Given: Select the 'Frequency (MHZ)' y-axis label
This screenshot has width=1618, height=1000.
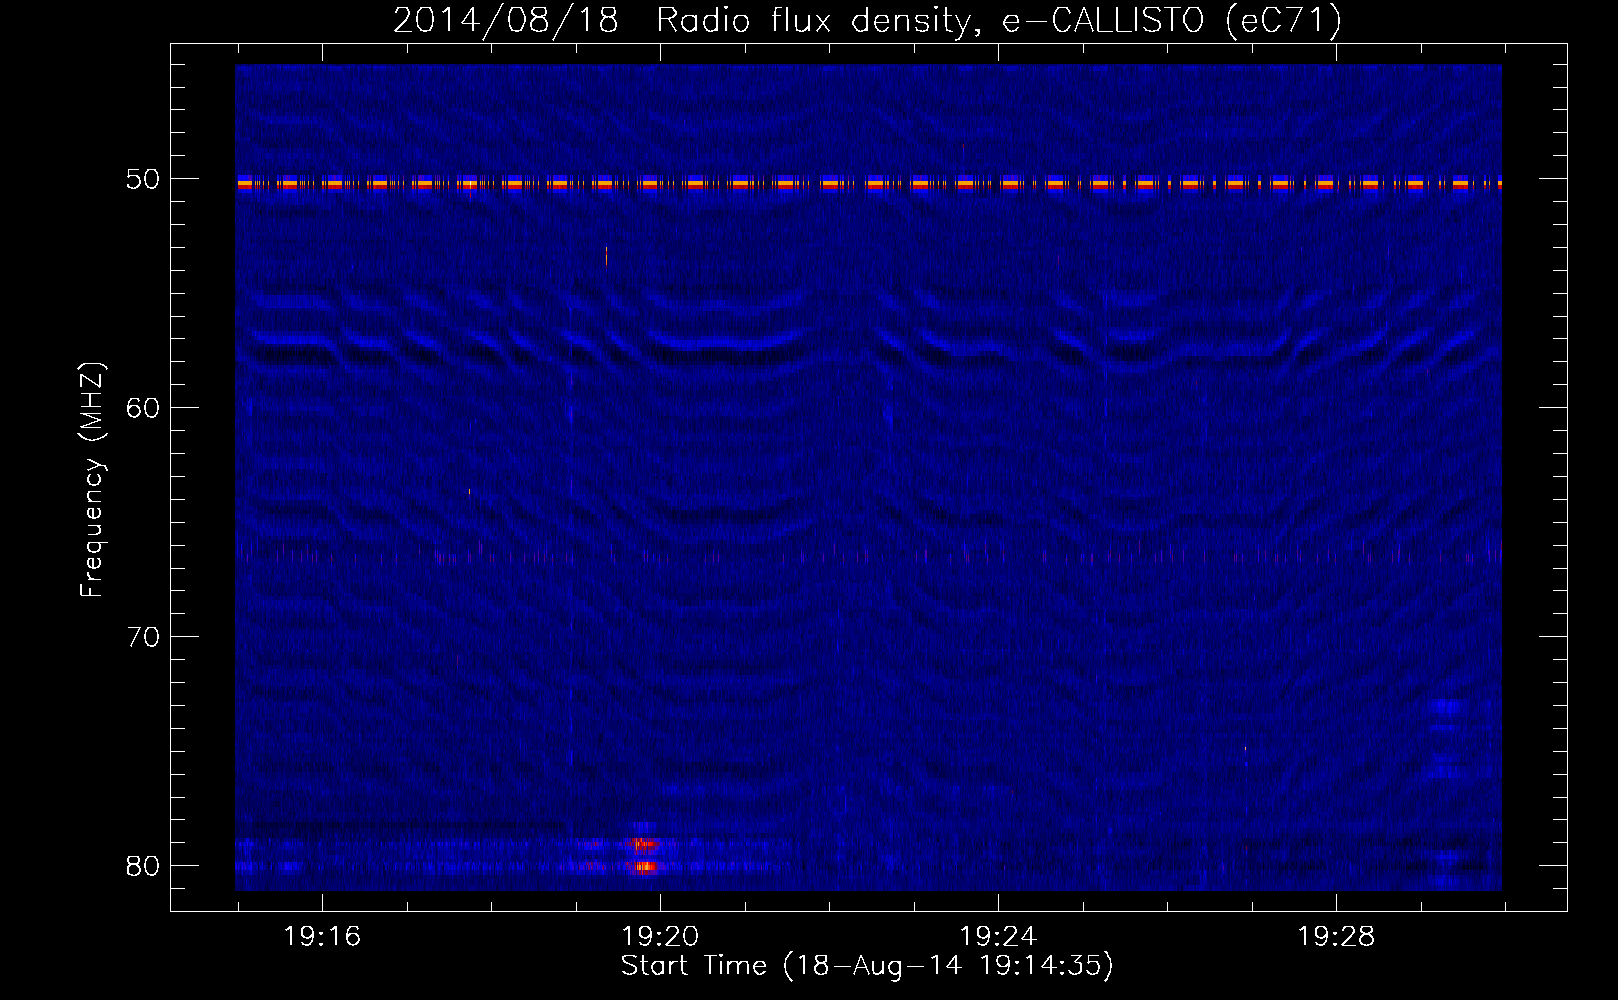Looking at the screenshot, I should (92, 480).
